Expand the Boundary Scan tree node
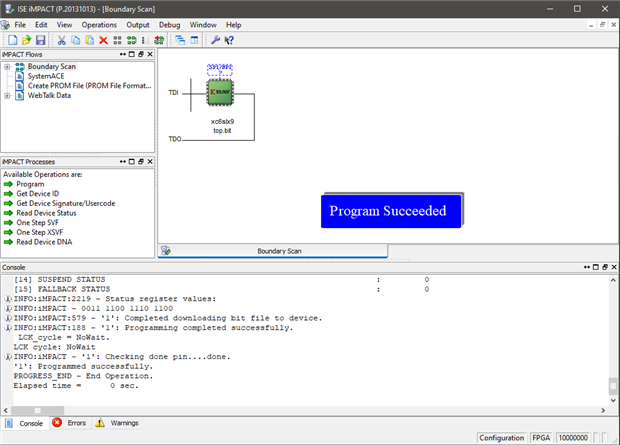Viewport: 620px width, 445px height. 7,66
